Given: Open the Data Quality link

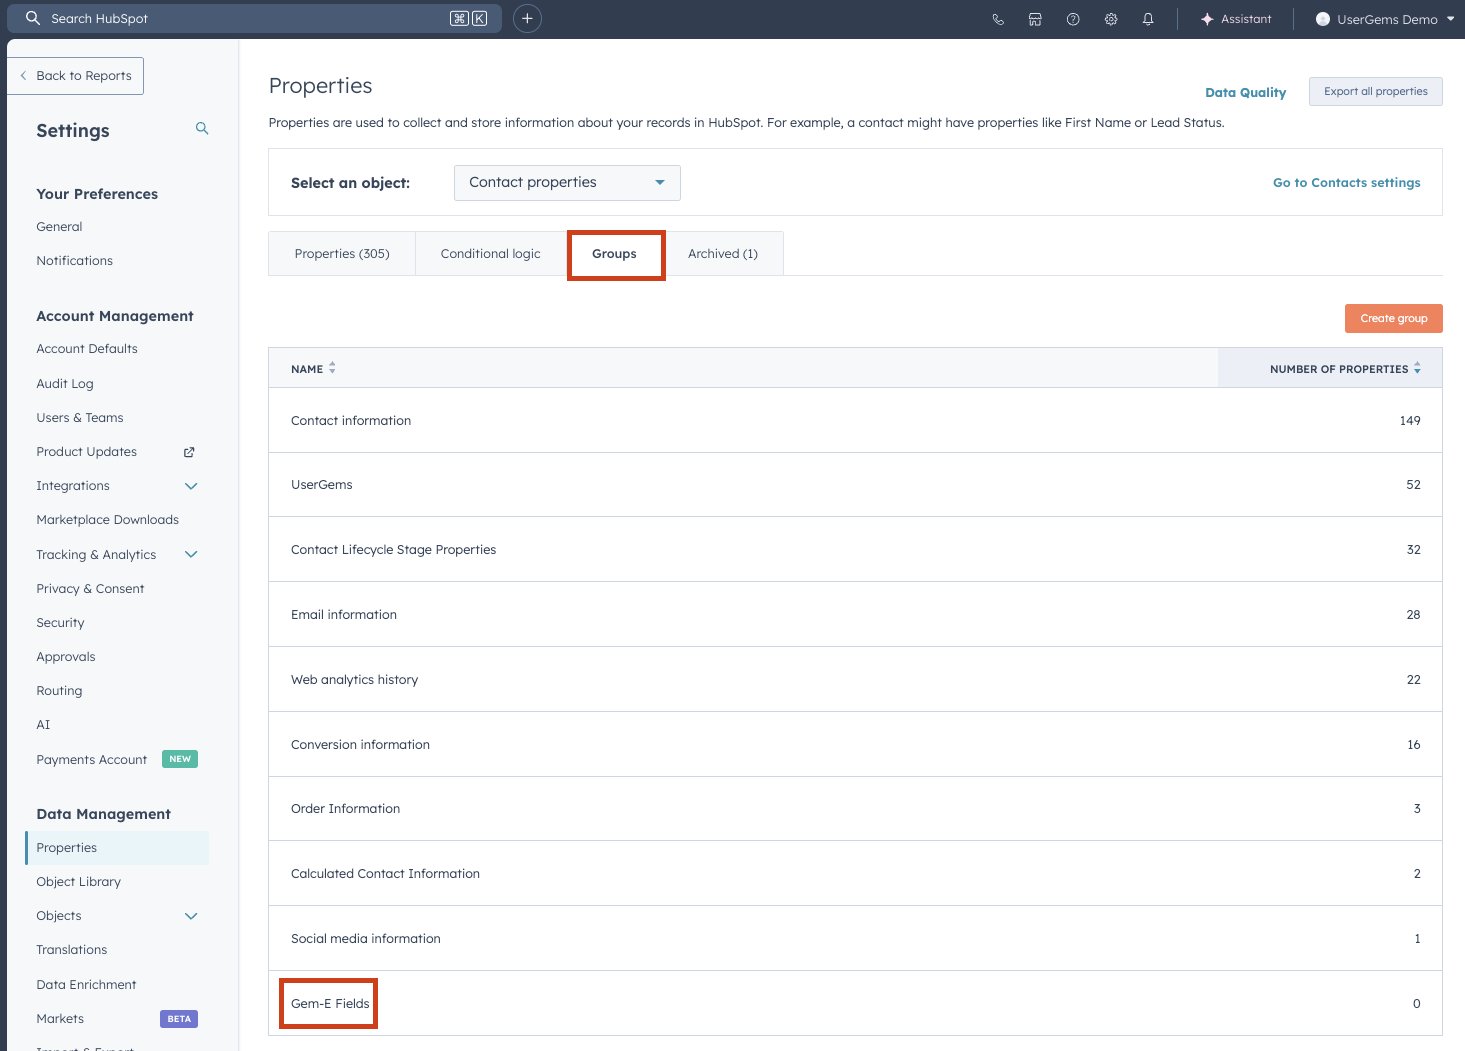Looking at the screenshot, I should [1245, 92].
